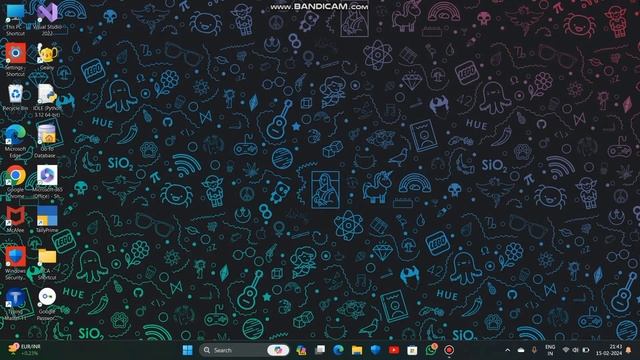Image resolution: width=640 pixels, height=360 pixels.
Task: Open Task View on the taskbar
Action: click(320, 350)
